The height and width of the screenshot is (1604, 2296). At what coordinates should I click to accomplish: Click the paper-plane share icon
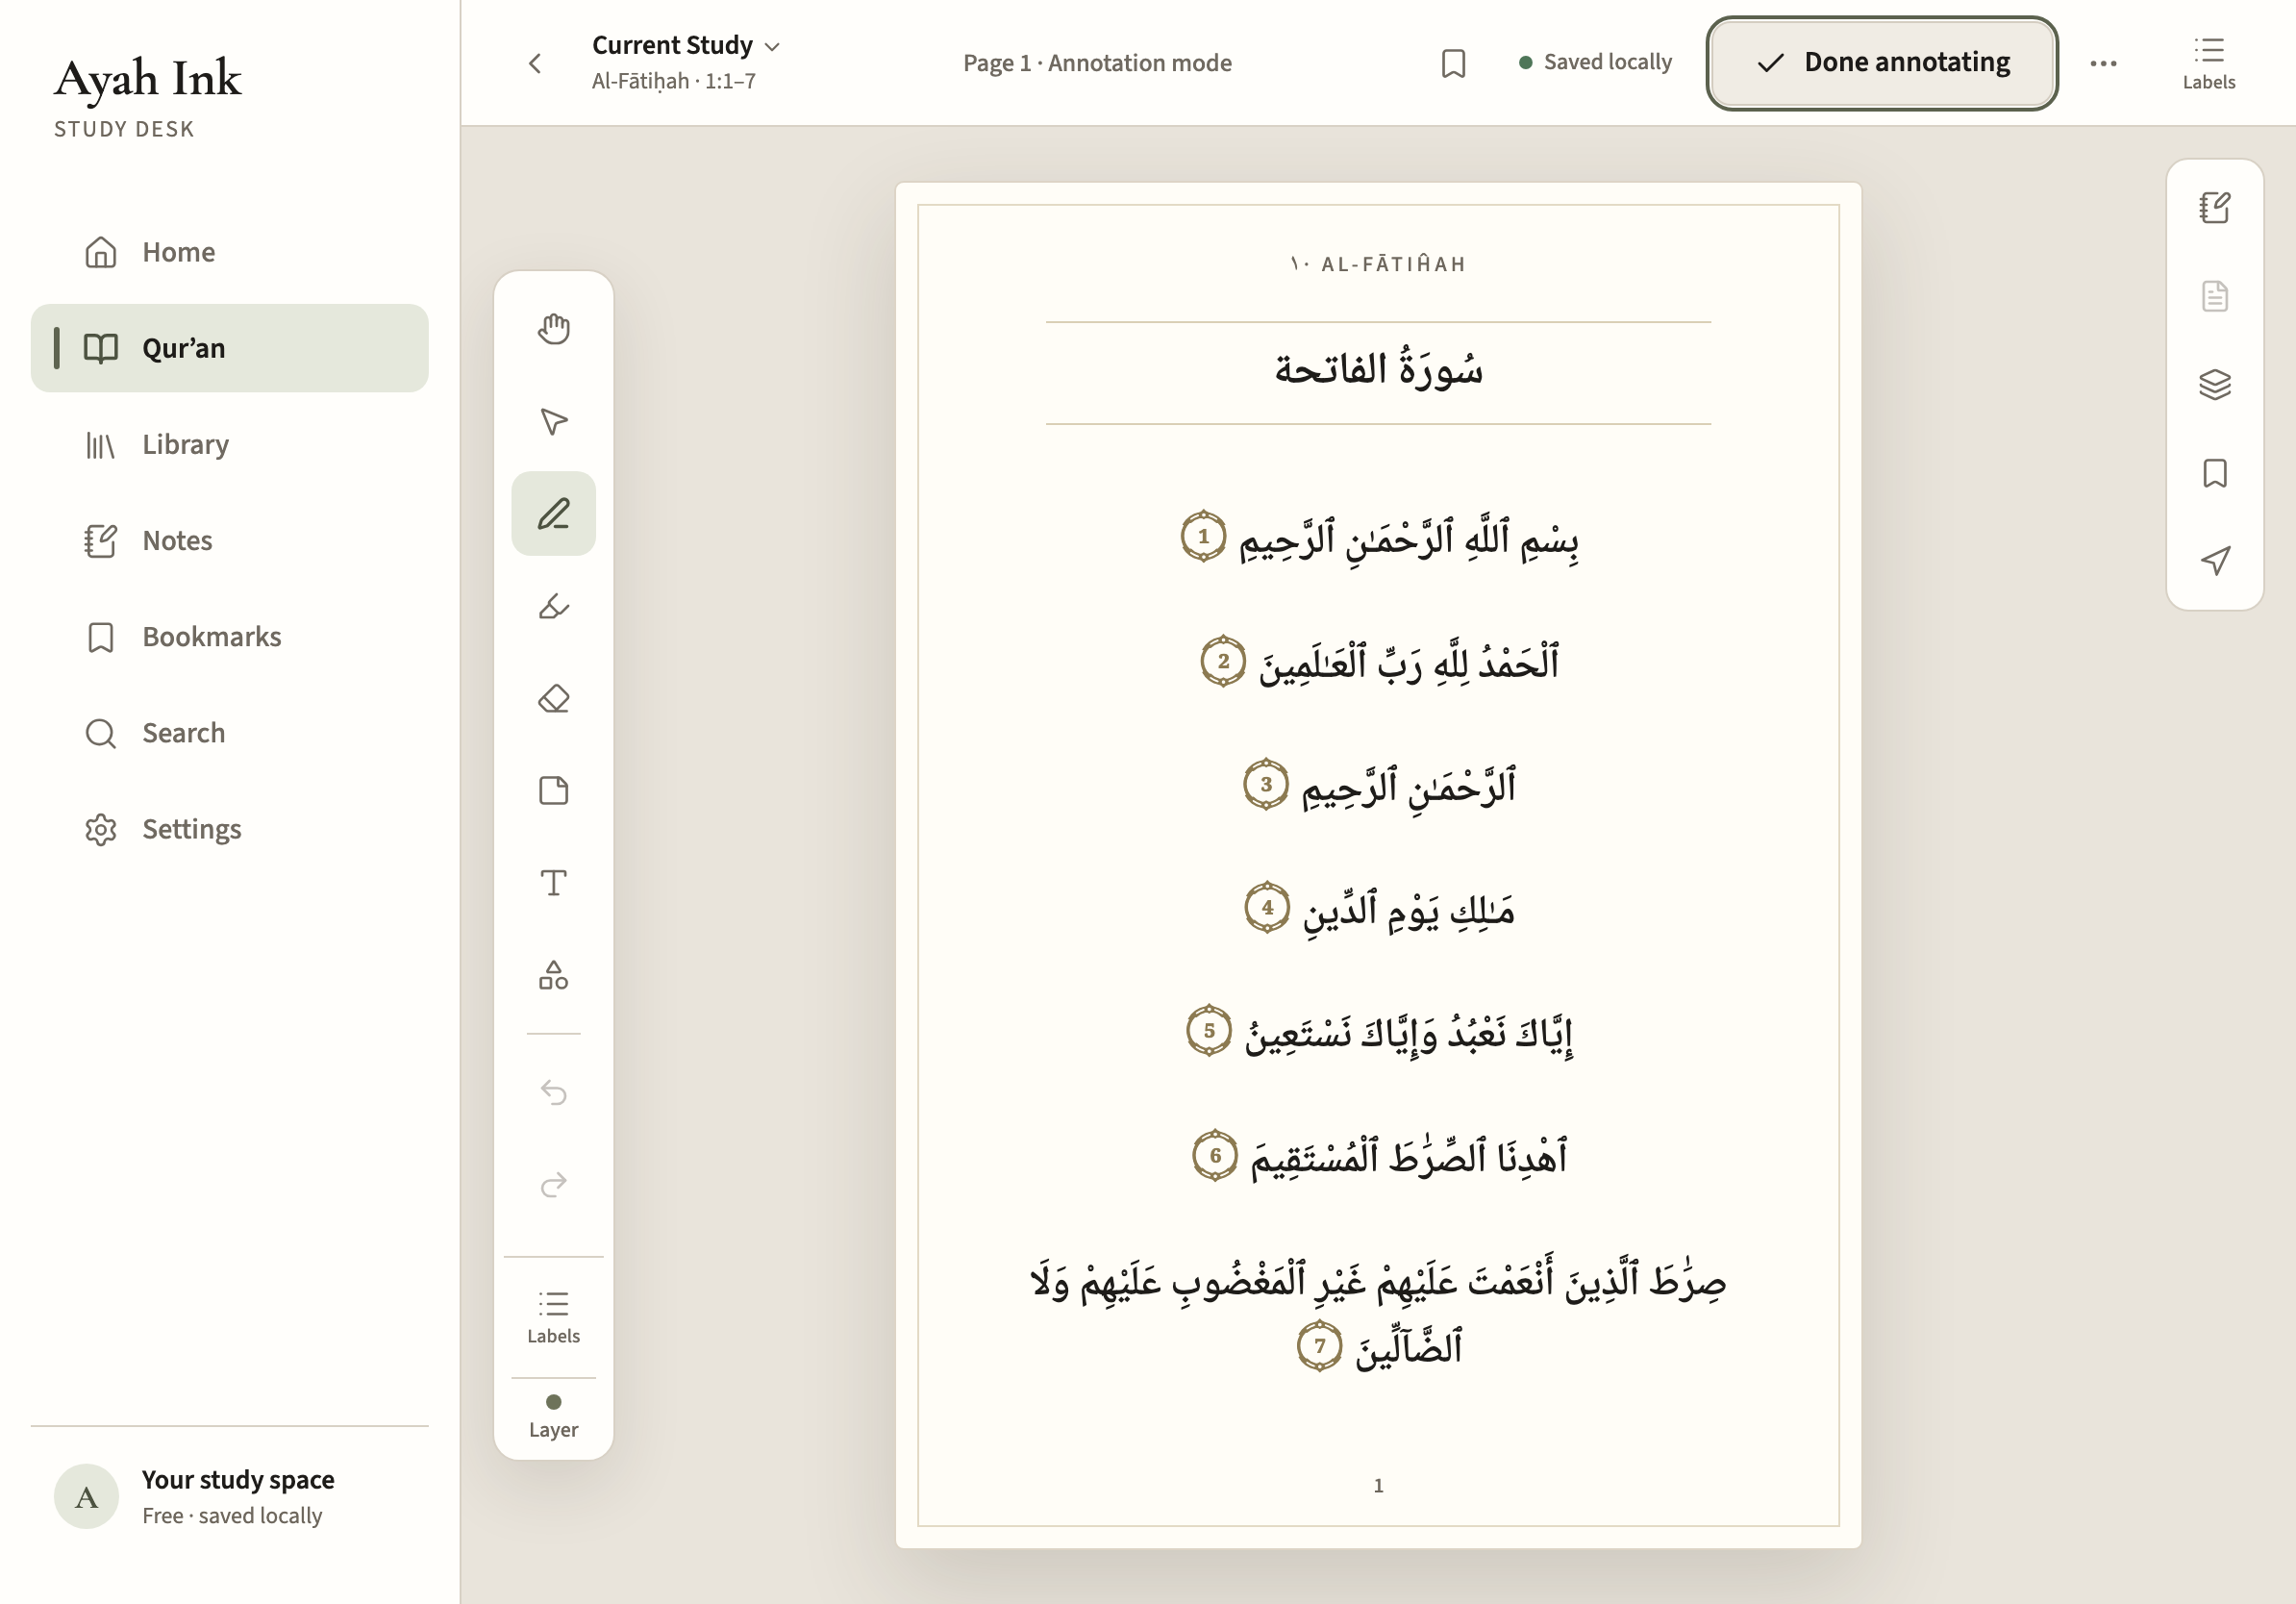pyautogui.click(x=2214, y=561)
